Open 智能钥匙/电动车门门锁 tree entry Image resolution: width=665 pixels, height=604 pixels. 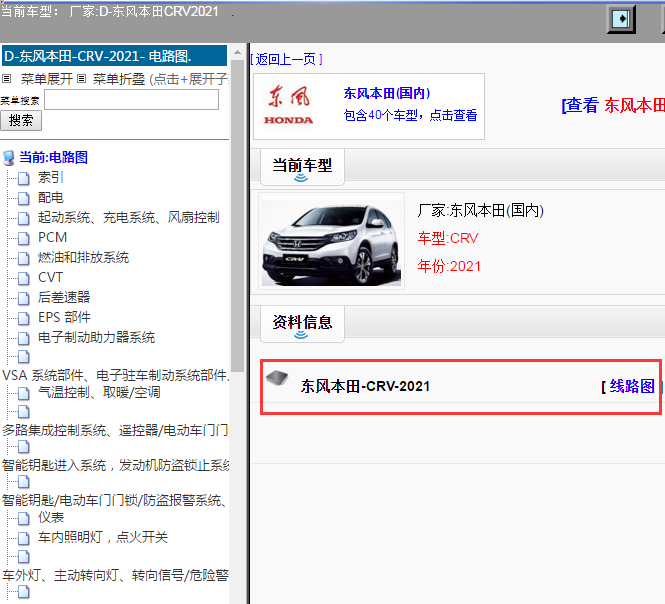[x=115, y=500]
